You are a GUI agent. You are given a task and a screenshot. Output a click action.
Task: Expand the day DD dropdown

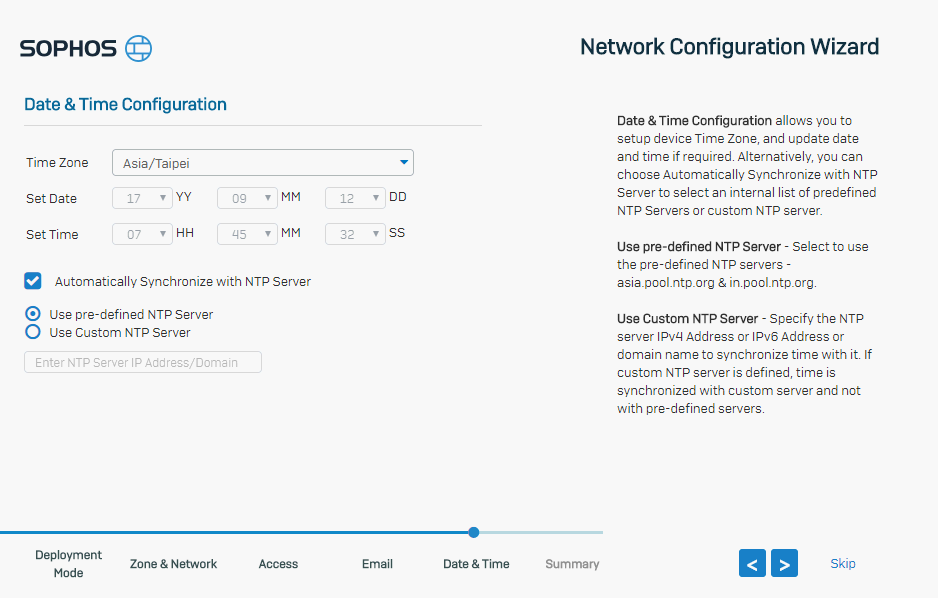pos(355,198)
